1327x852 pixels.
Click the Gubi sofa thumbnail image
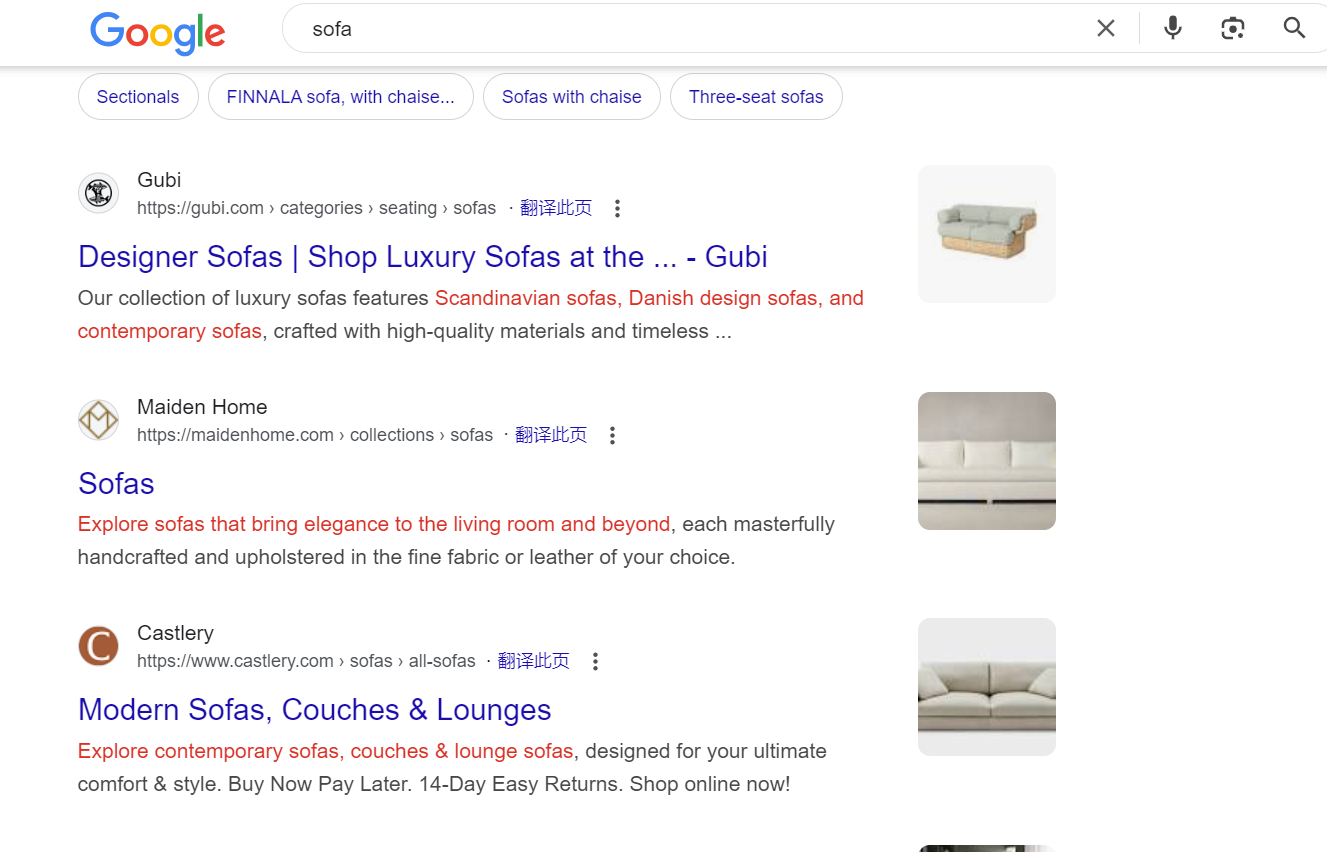click(x=986, y=234)
